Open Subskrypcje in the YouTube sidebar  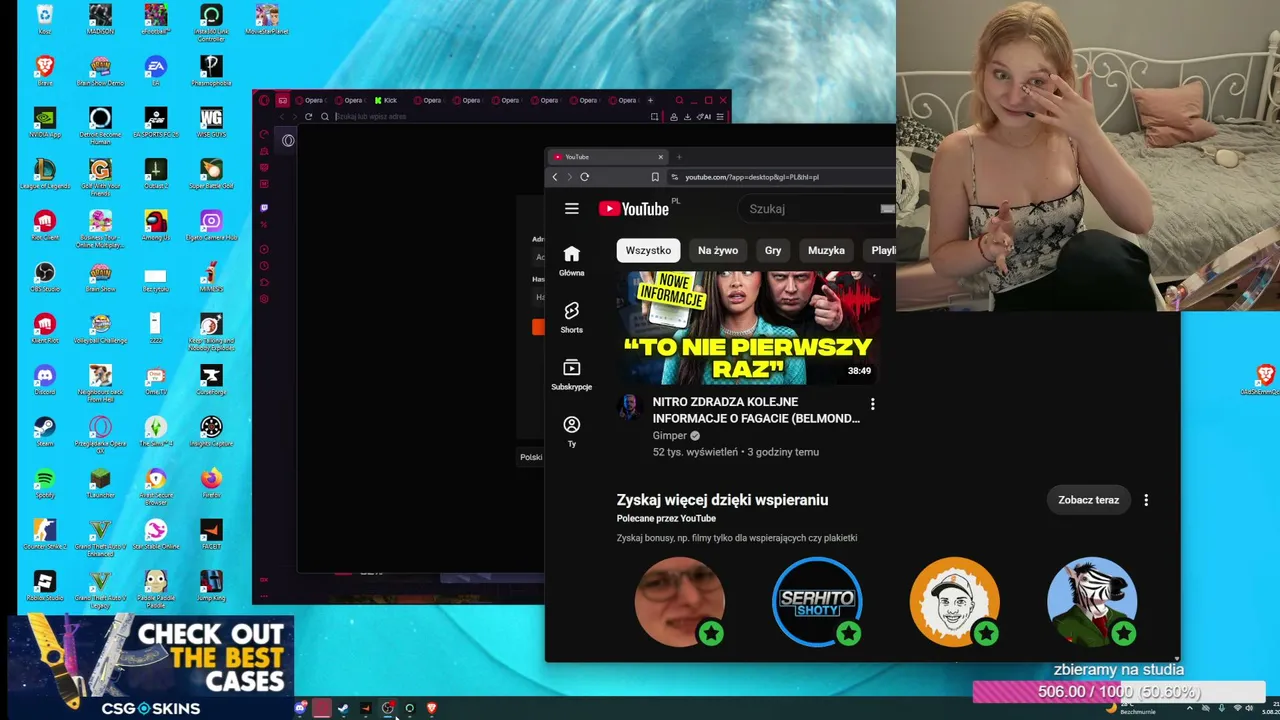tap(572, 374)
